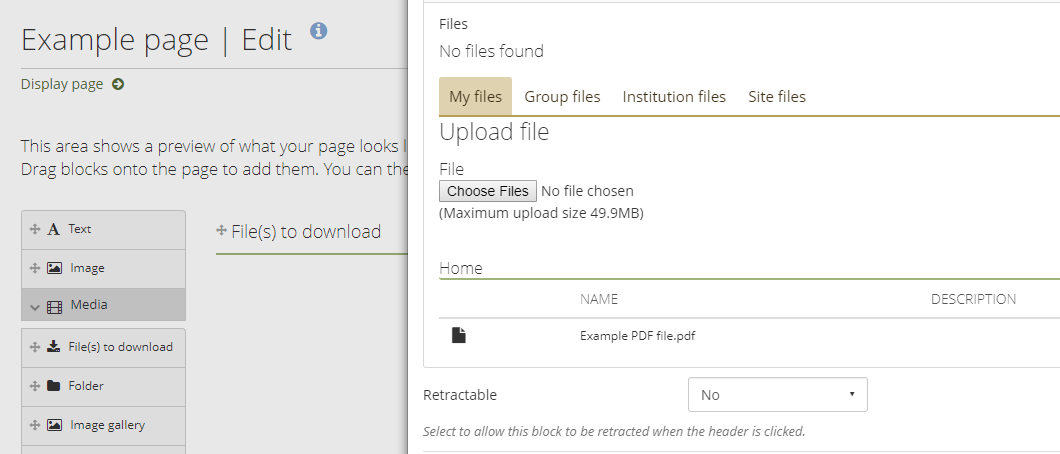Click the Folder block icon
Image resolution: width=1060 pixels, height=454 pixels.
[x=53, y=386]
